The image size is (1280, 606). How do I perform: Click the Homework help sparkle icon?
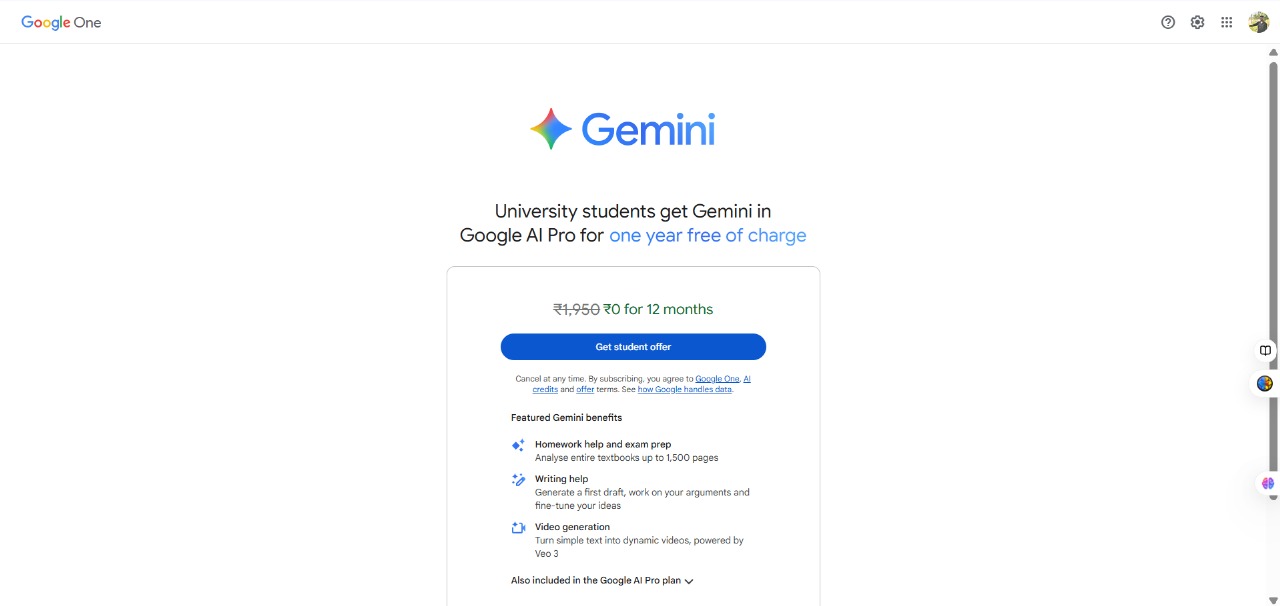518,445
